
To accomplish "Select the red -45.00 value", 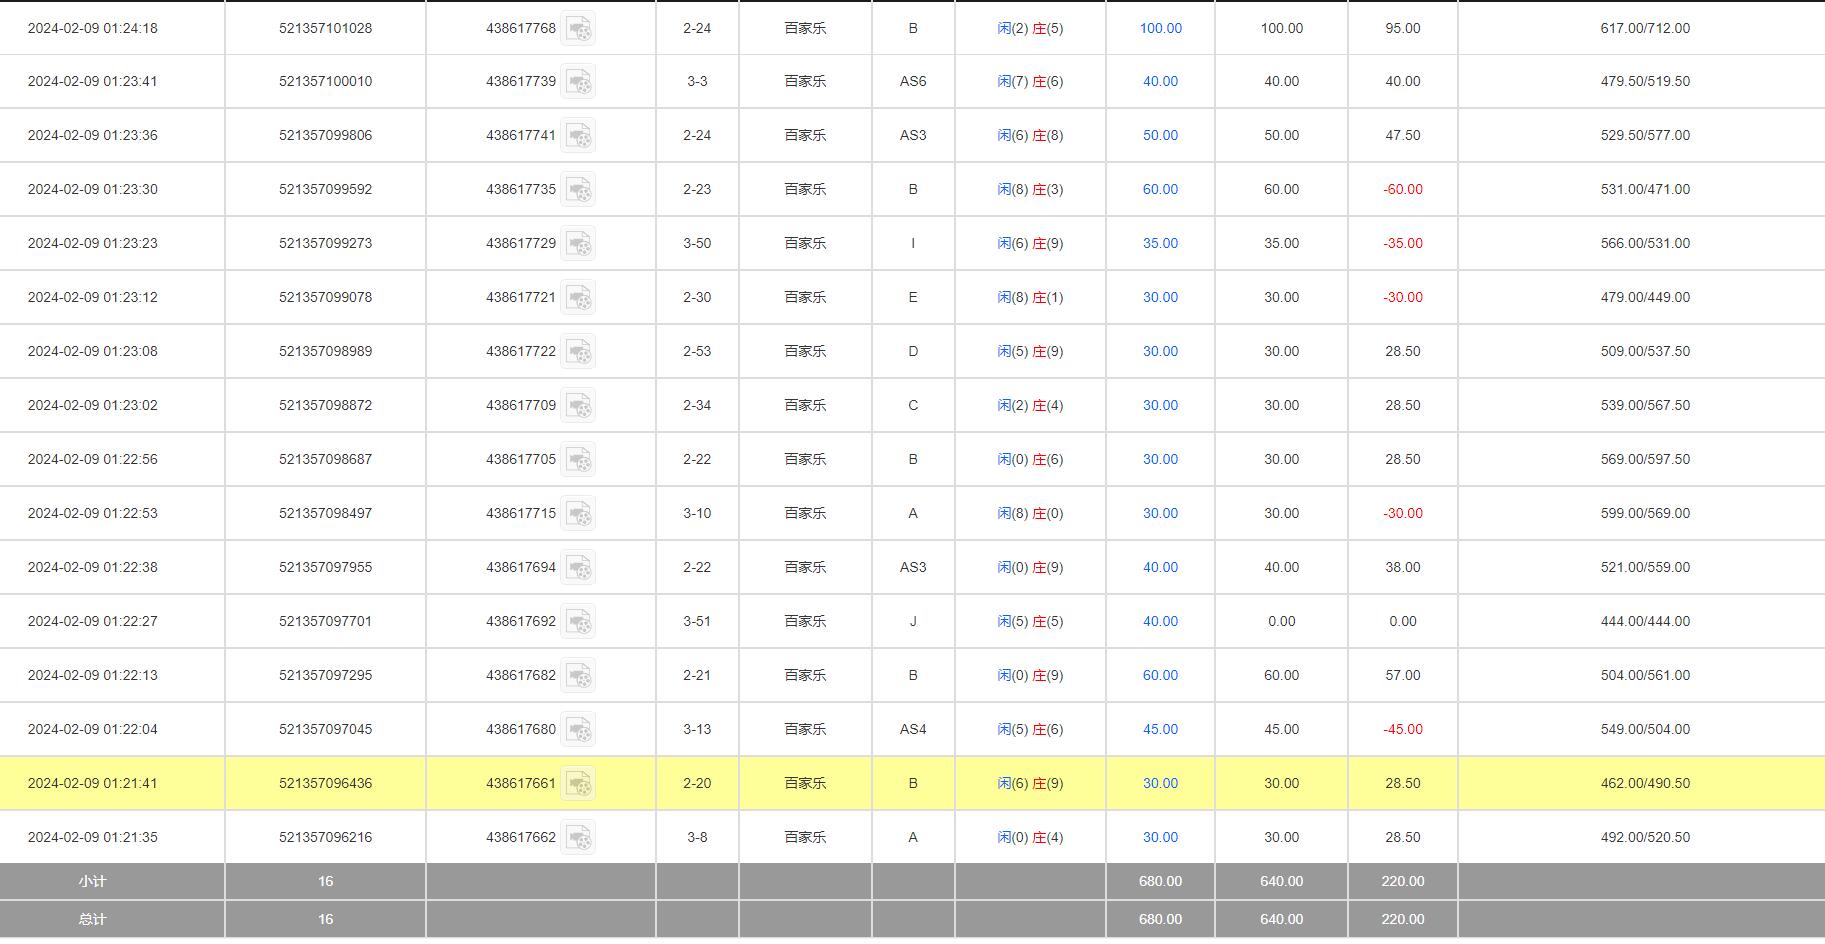I will pos(1403,729).
